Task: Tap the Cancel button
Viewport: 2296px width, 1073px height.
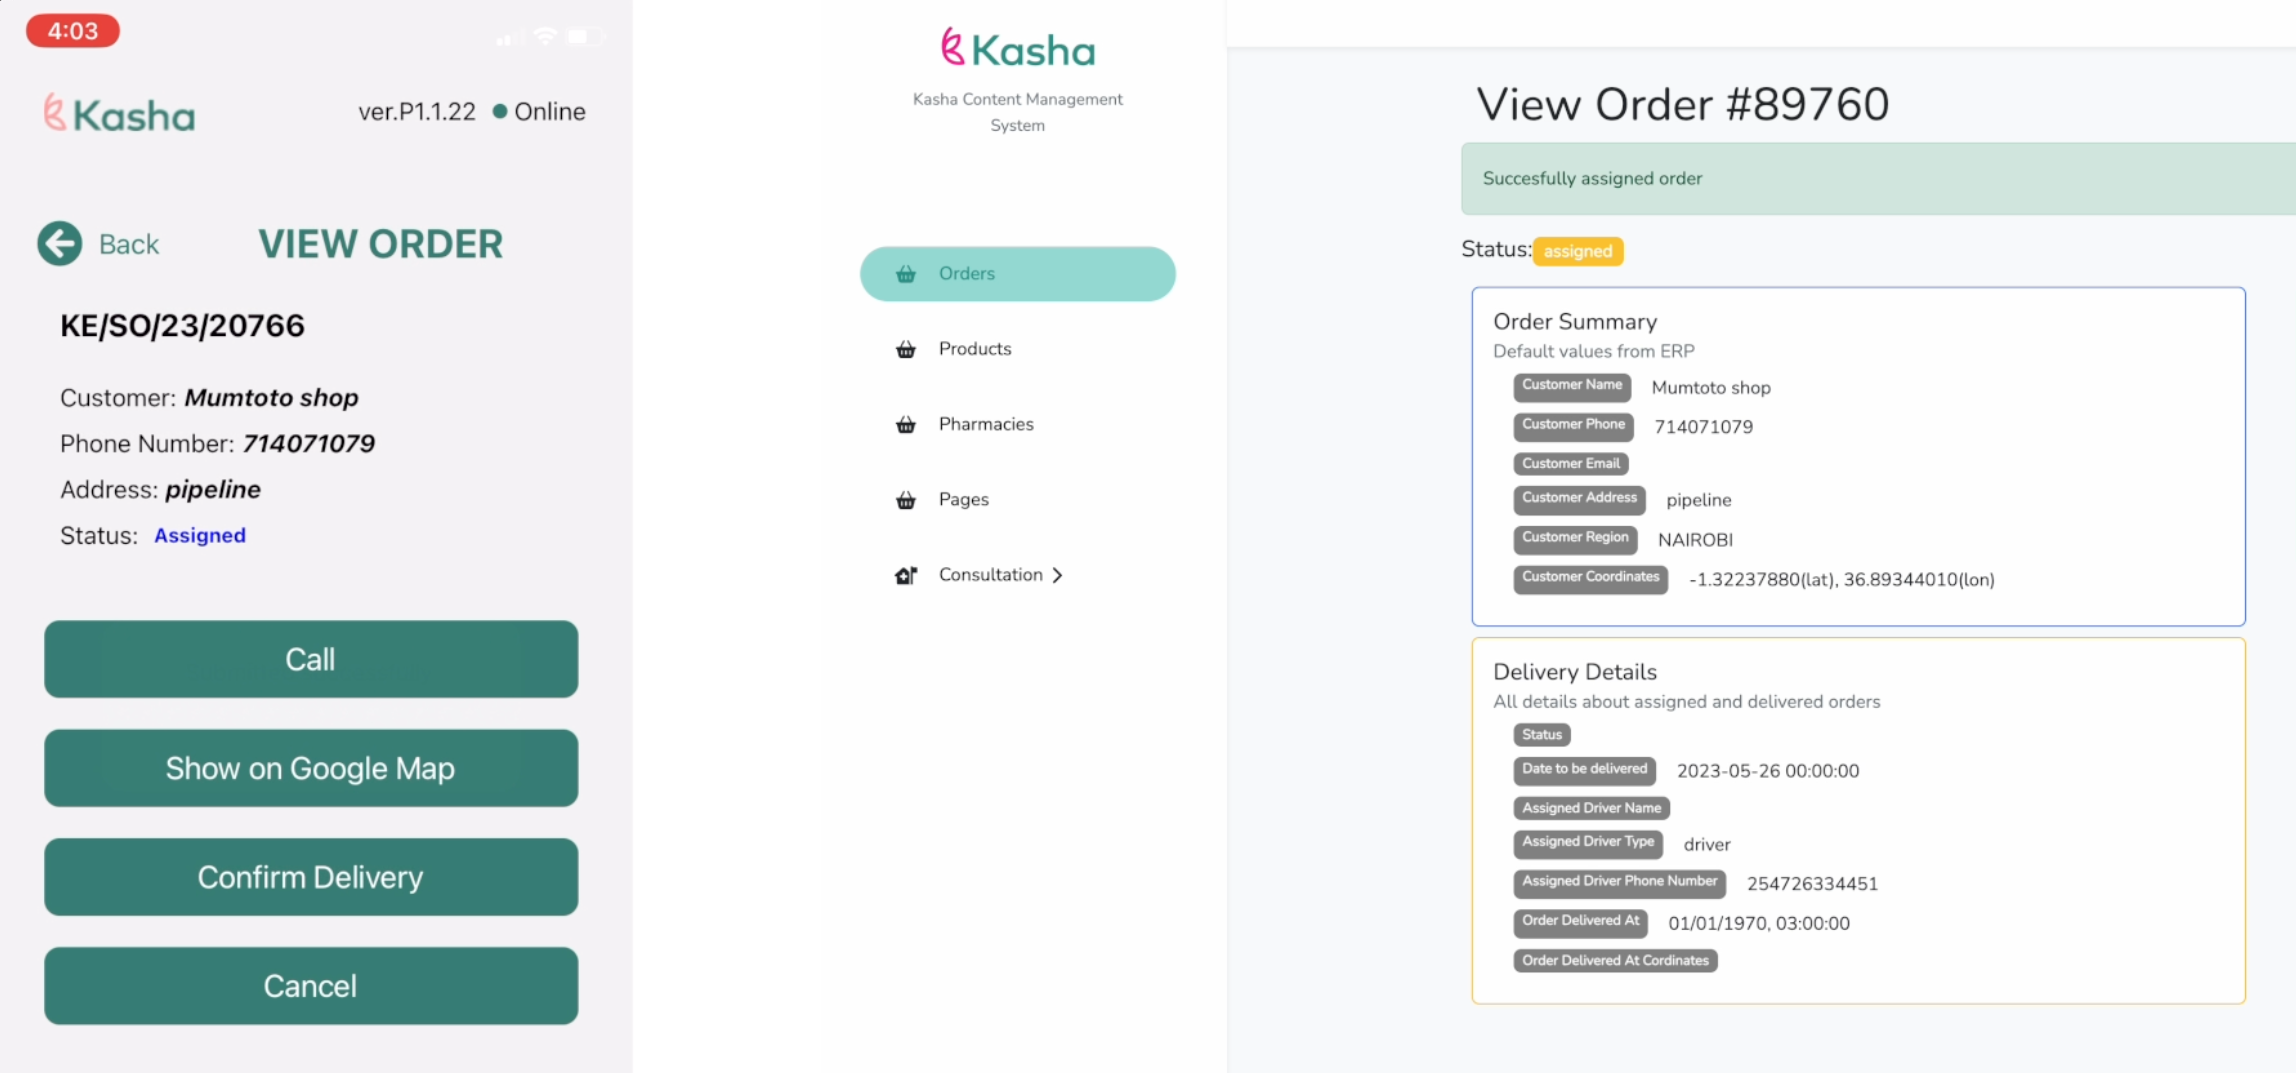Action: tap(311, 986)
